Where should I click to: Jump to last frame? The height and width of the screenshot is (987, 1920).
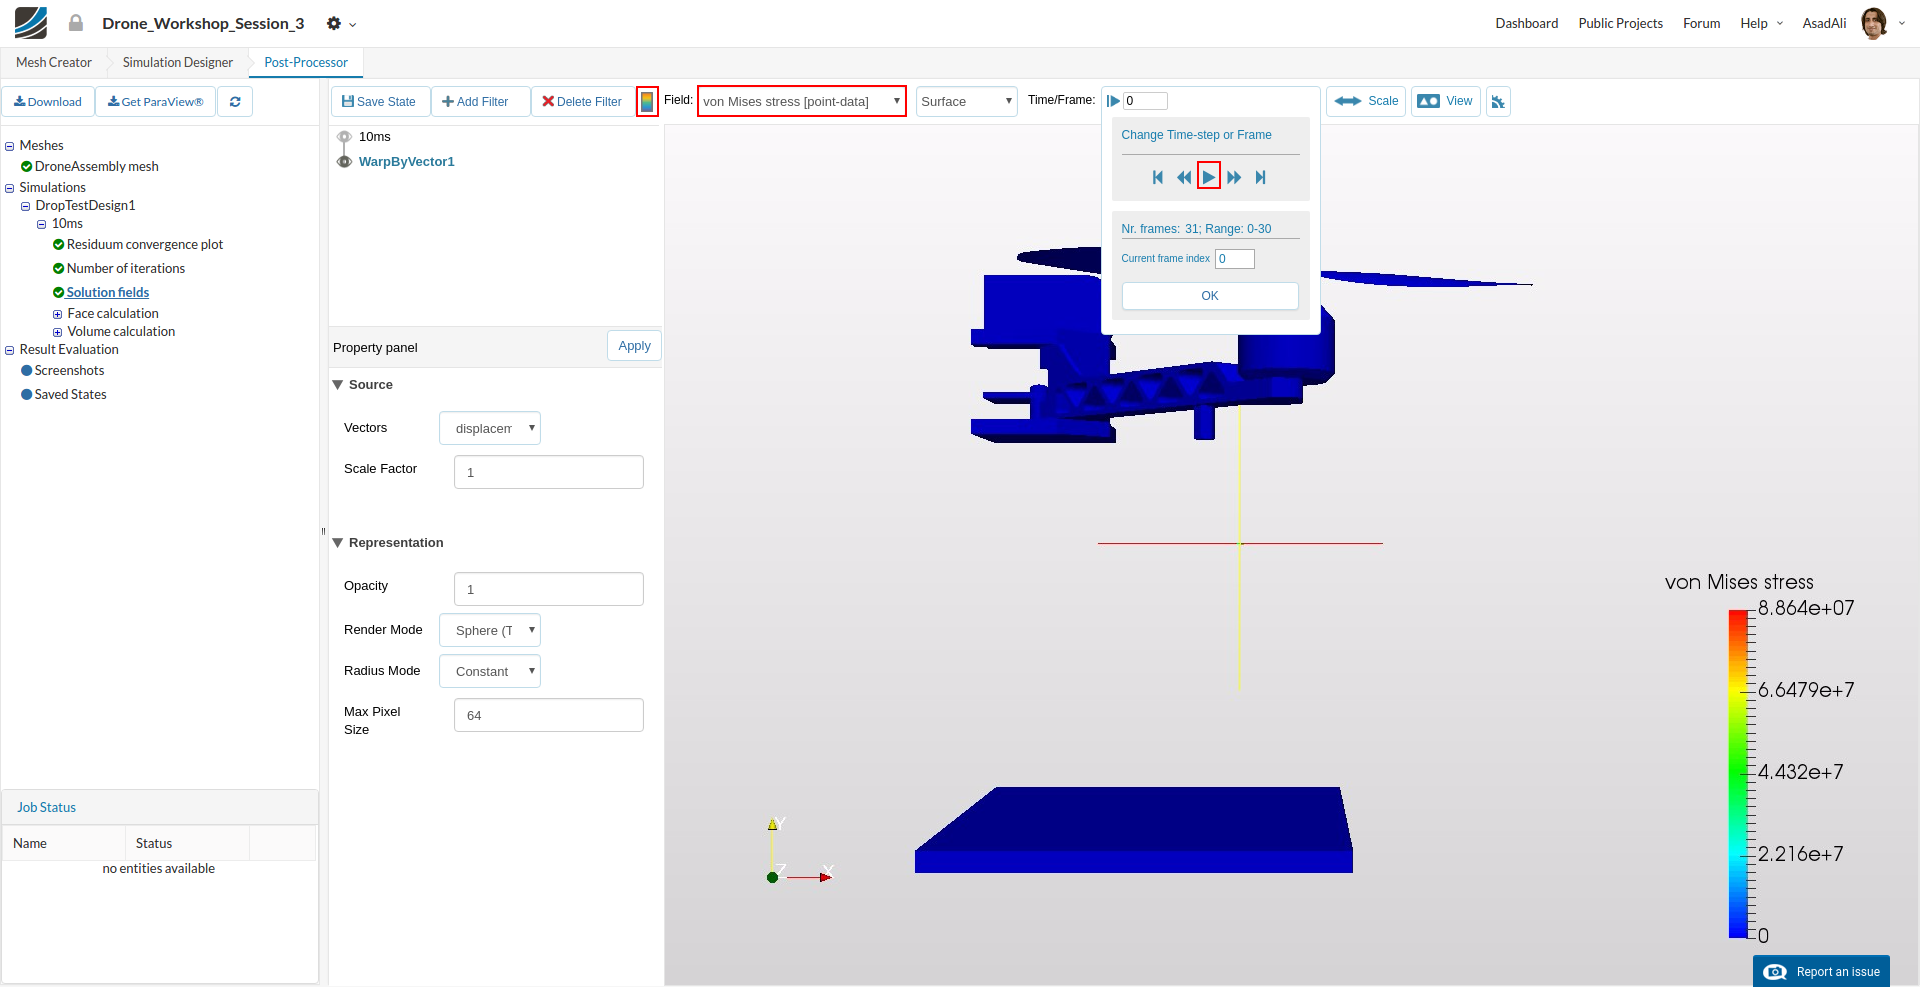click(x=1261, y=177)
